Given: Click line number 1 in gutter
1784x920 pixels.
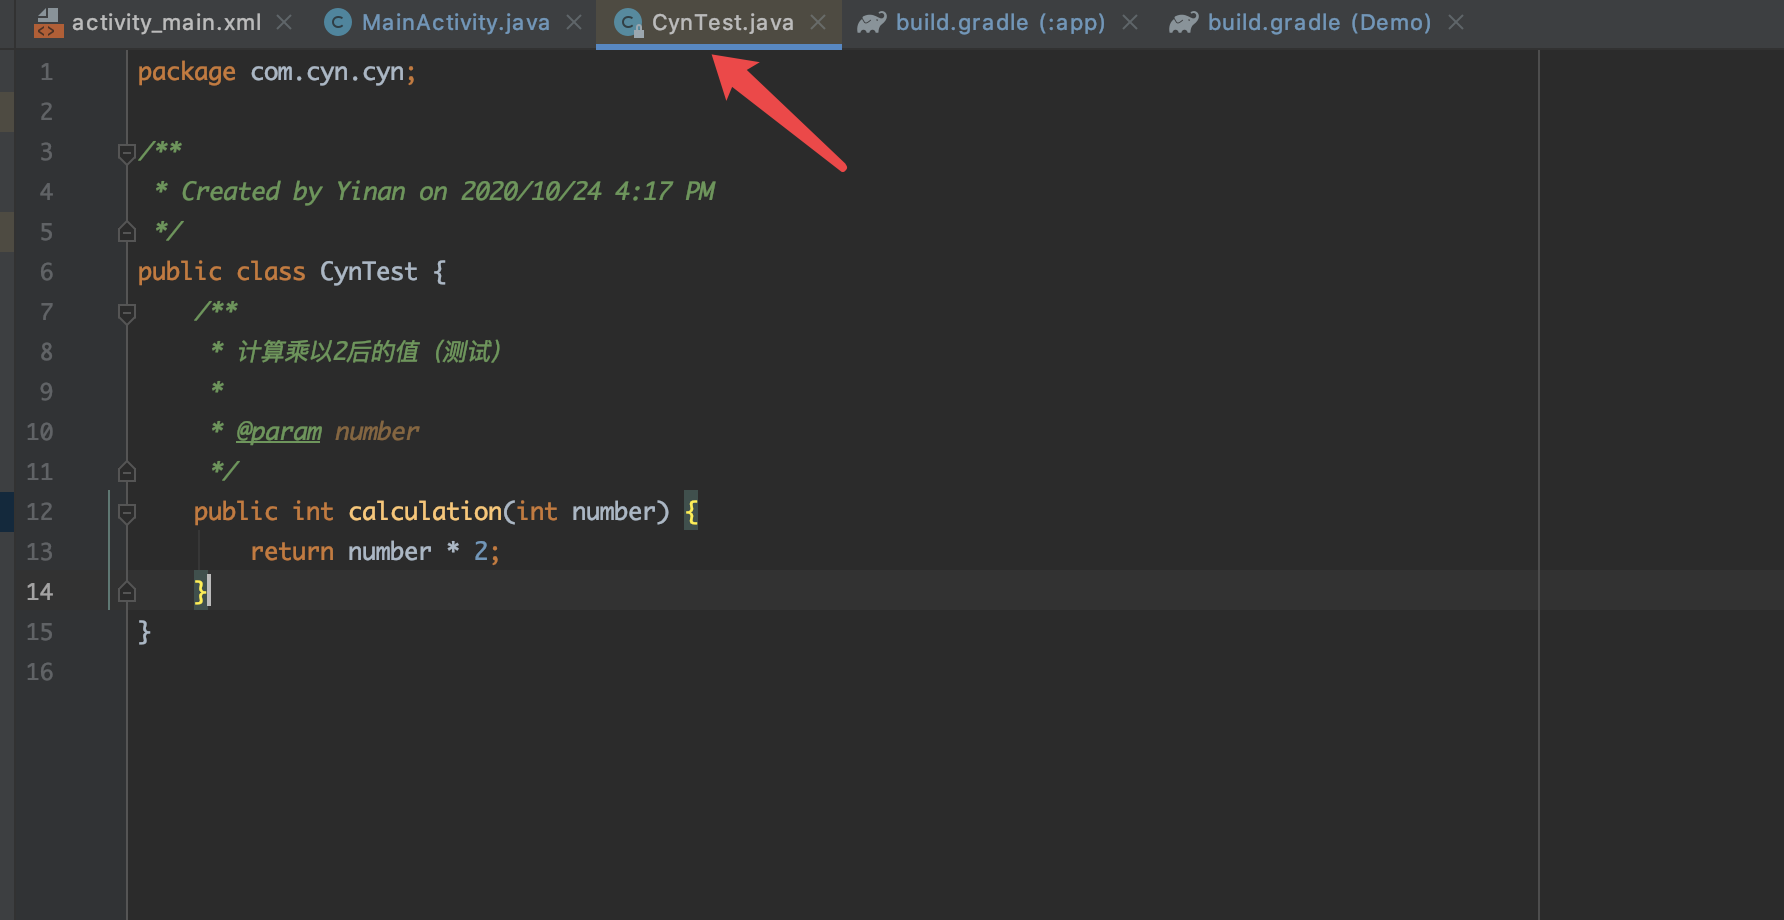Looking at the screenshot, I should (46, 72).
